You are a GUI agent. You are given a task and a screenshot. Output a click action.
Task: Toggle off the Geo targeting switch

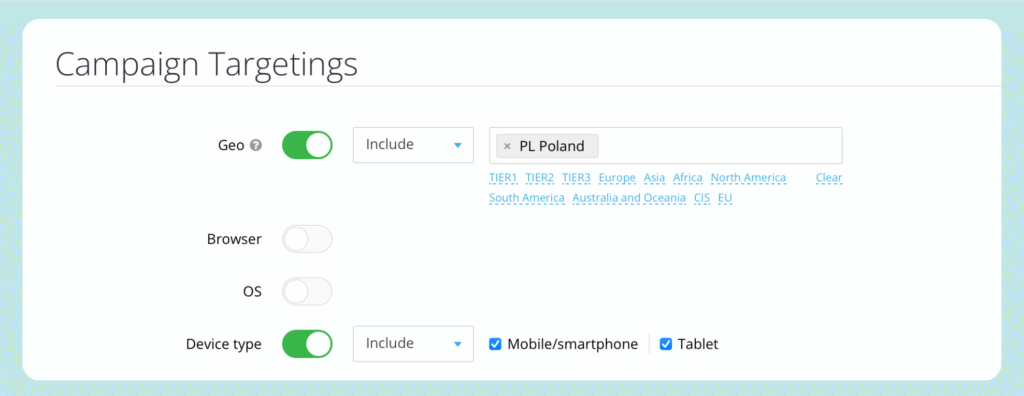coord(307,145)
